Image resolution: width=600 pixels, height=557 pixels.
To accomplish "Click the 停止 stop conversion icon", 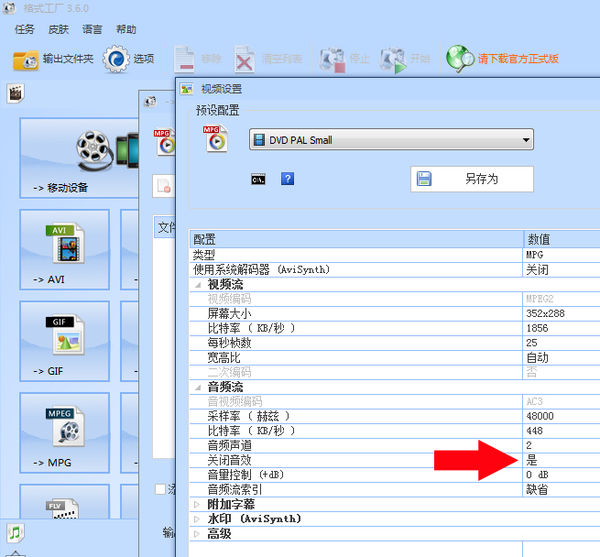I will pos(332,60).
